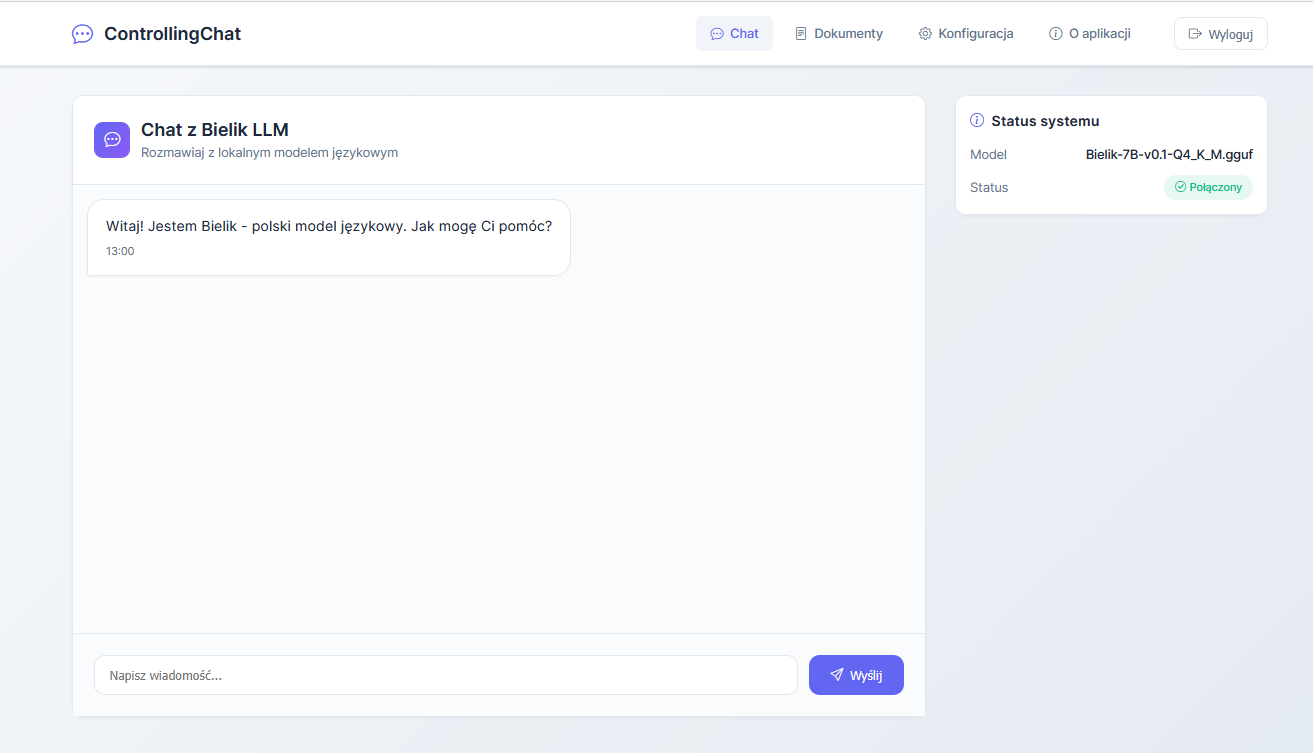Open the Dokumenty page
This screenshot has height=753, width=1313.
(839, 34)
